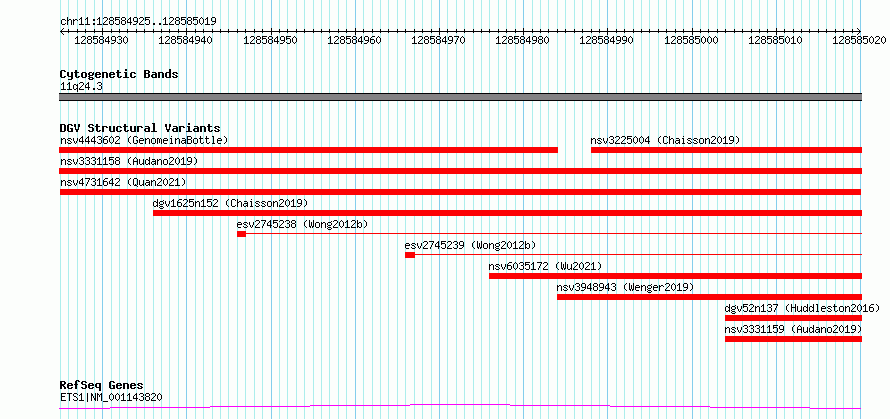Click the DGV Structural Variants track title
This screenshot has height=419, width=890.
point(140,128)
